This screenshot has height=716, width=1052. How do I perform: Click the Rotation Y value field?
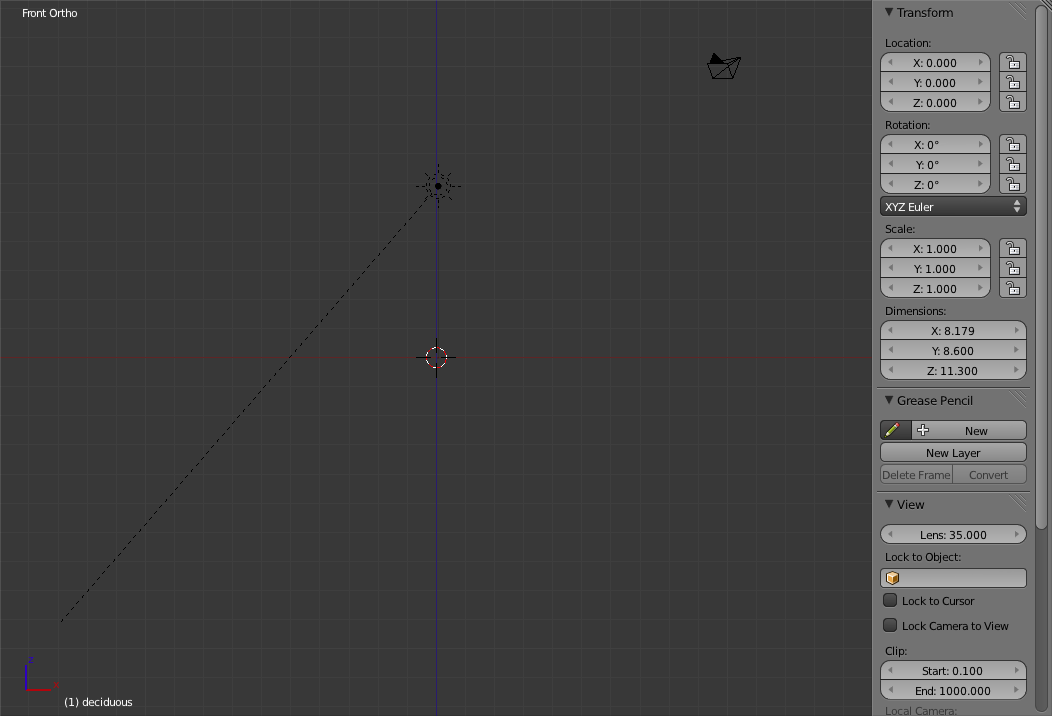pos(935,164)
